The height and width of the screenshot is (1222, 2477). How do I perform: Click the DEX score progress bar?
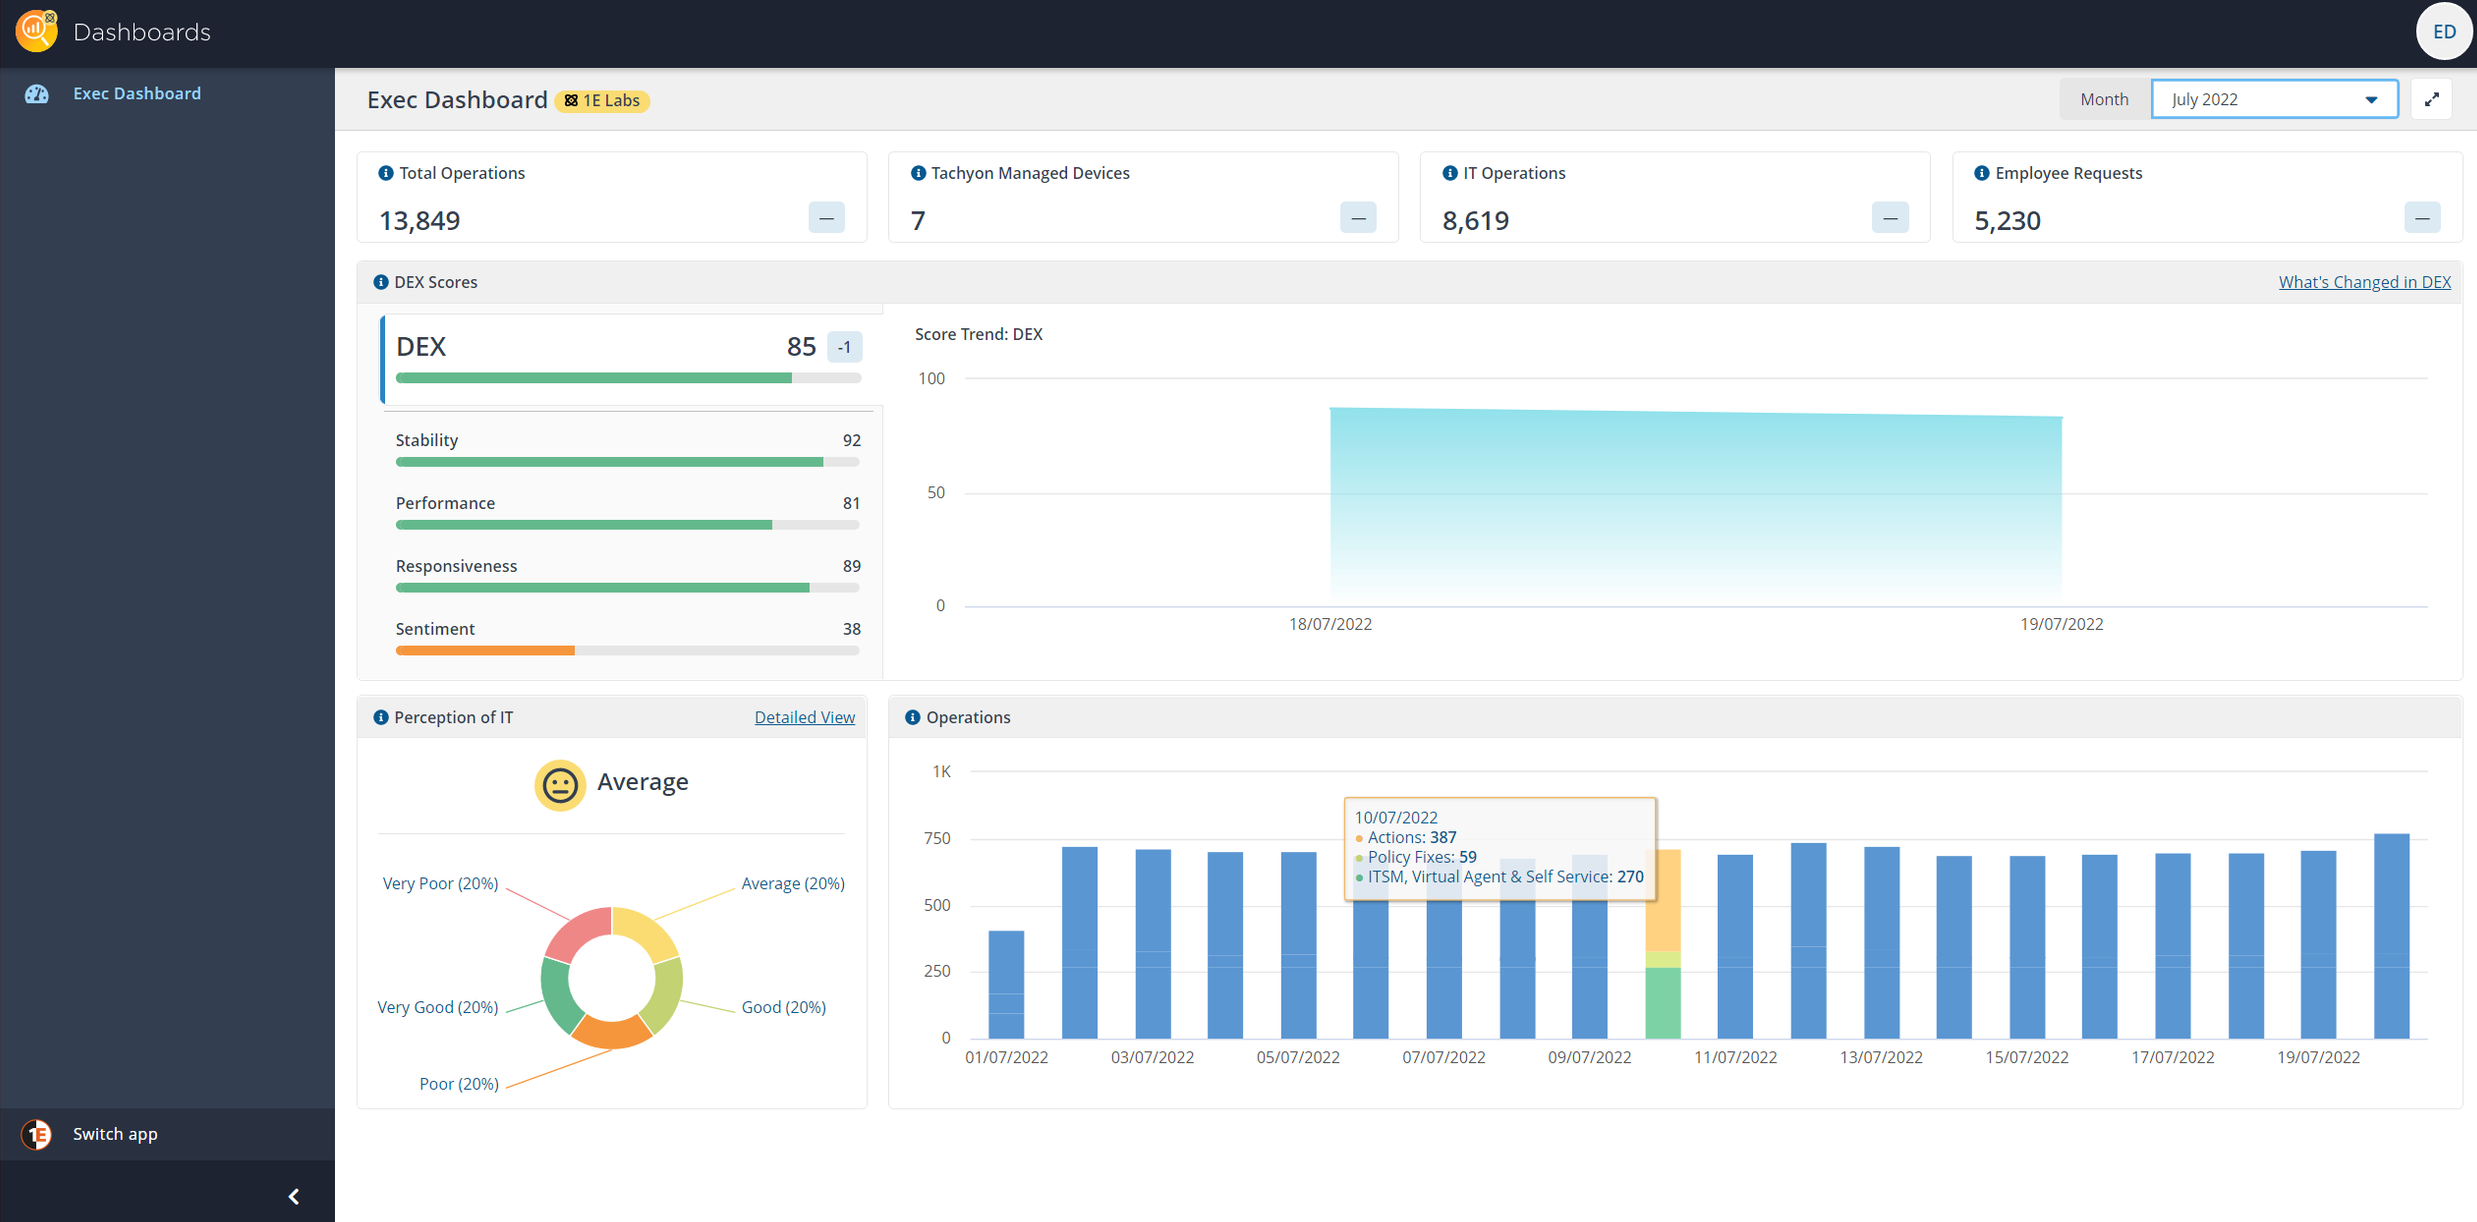(x=628, y=378)
